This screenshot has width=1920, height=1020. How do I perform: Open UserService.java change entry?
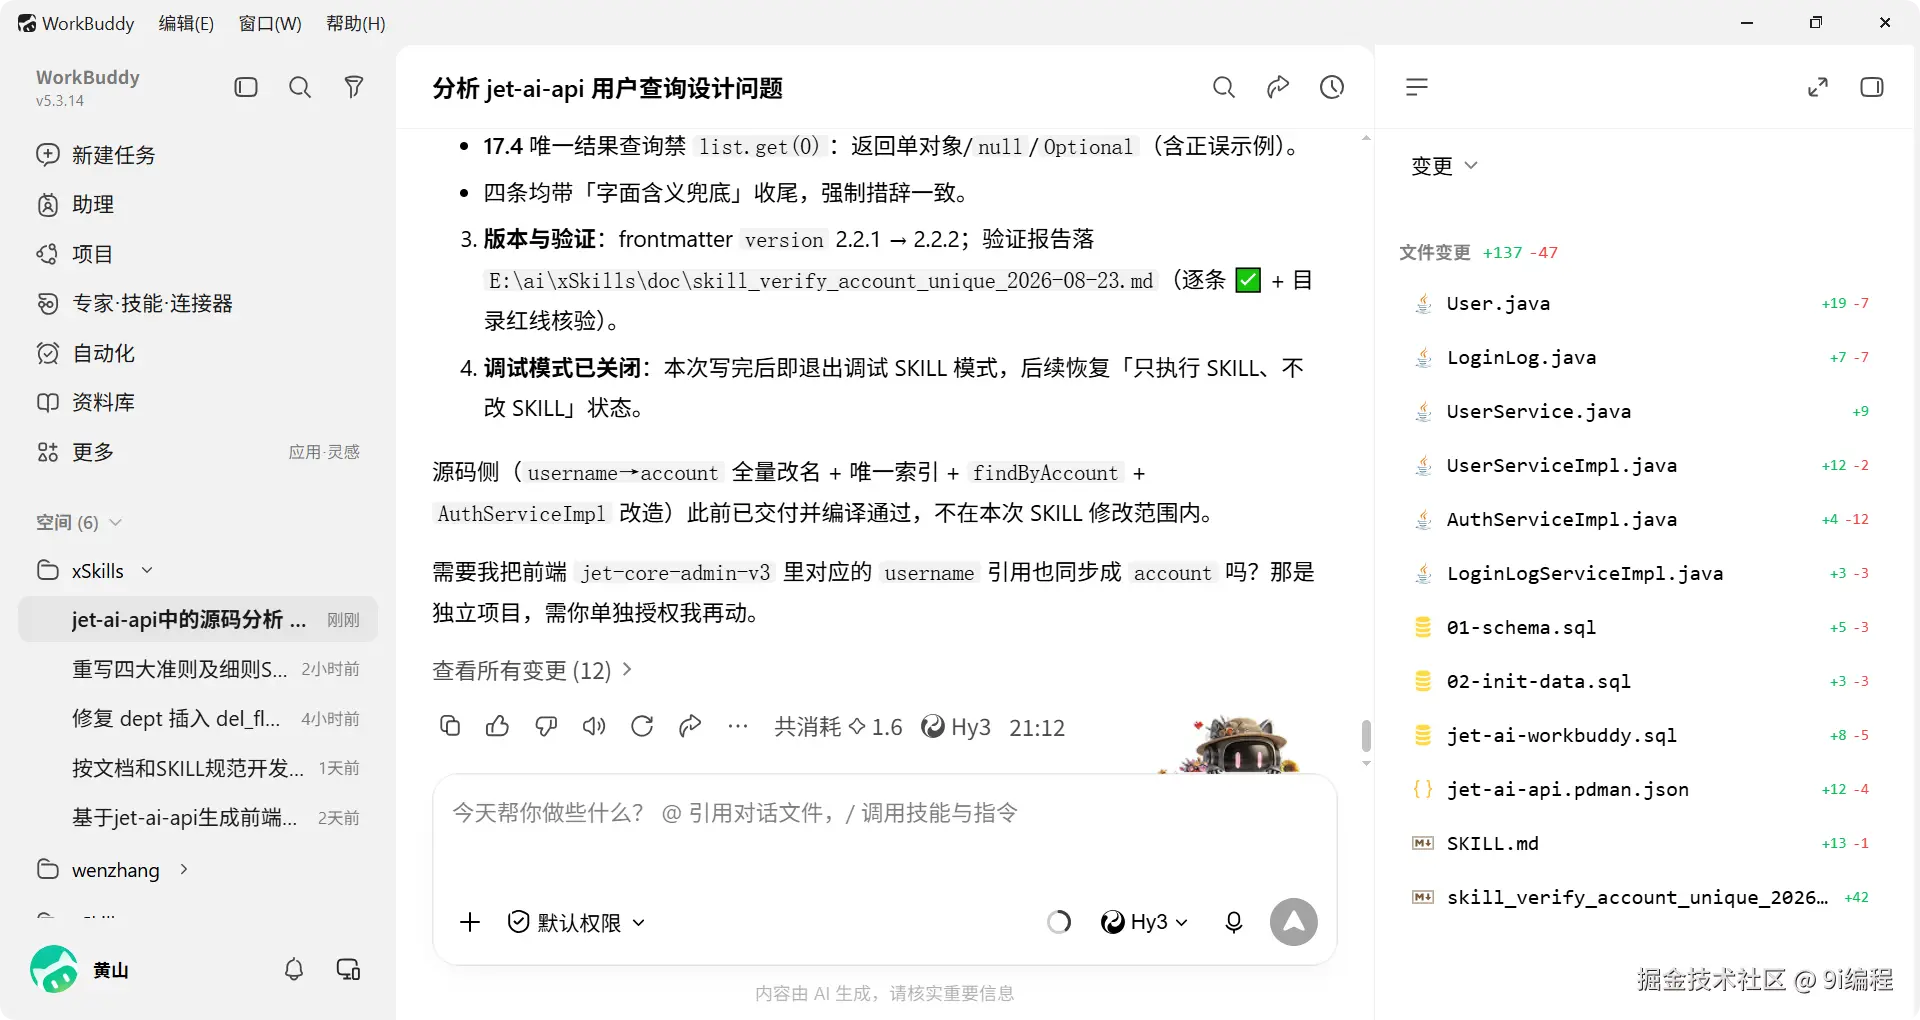1640,411
